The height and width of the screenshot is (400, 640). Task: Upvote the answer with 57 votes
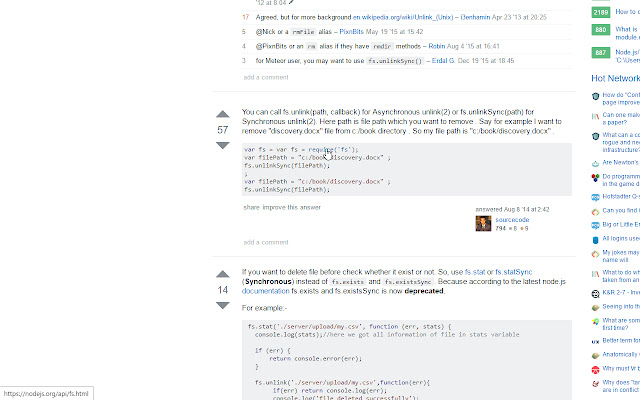click(223, 113)
